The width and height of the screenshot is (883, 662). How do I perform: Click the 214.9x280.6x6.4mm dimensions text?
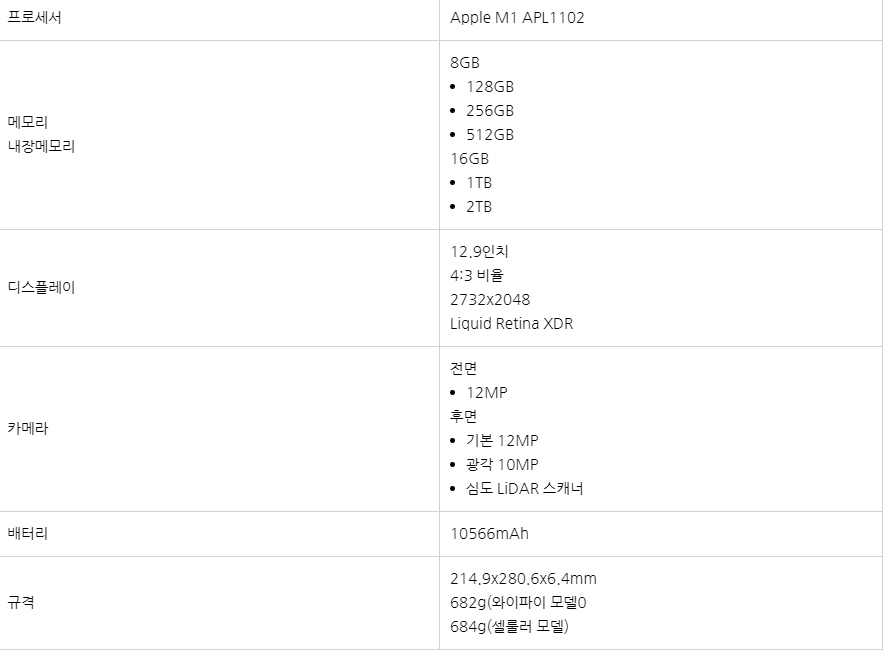click(x=523, y=579)
